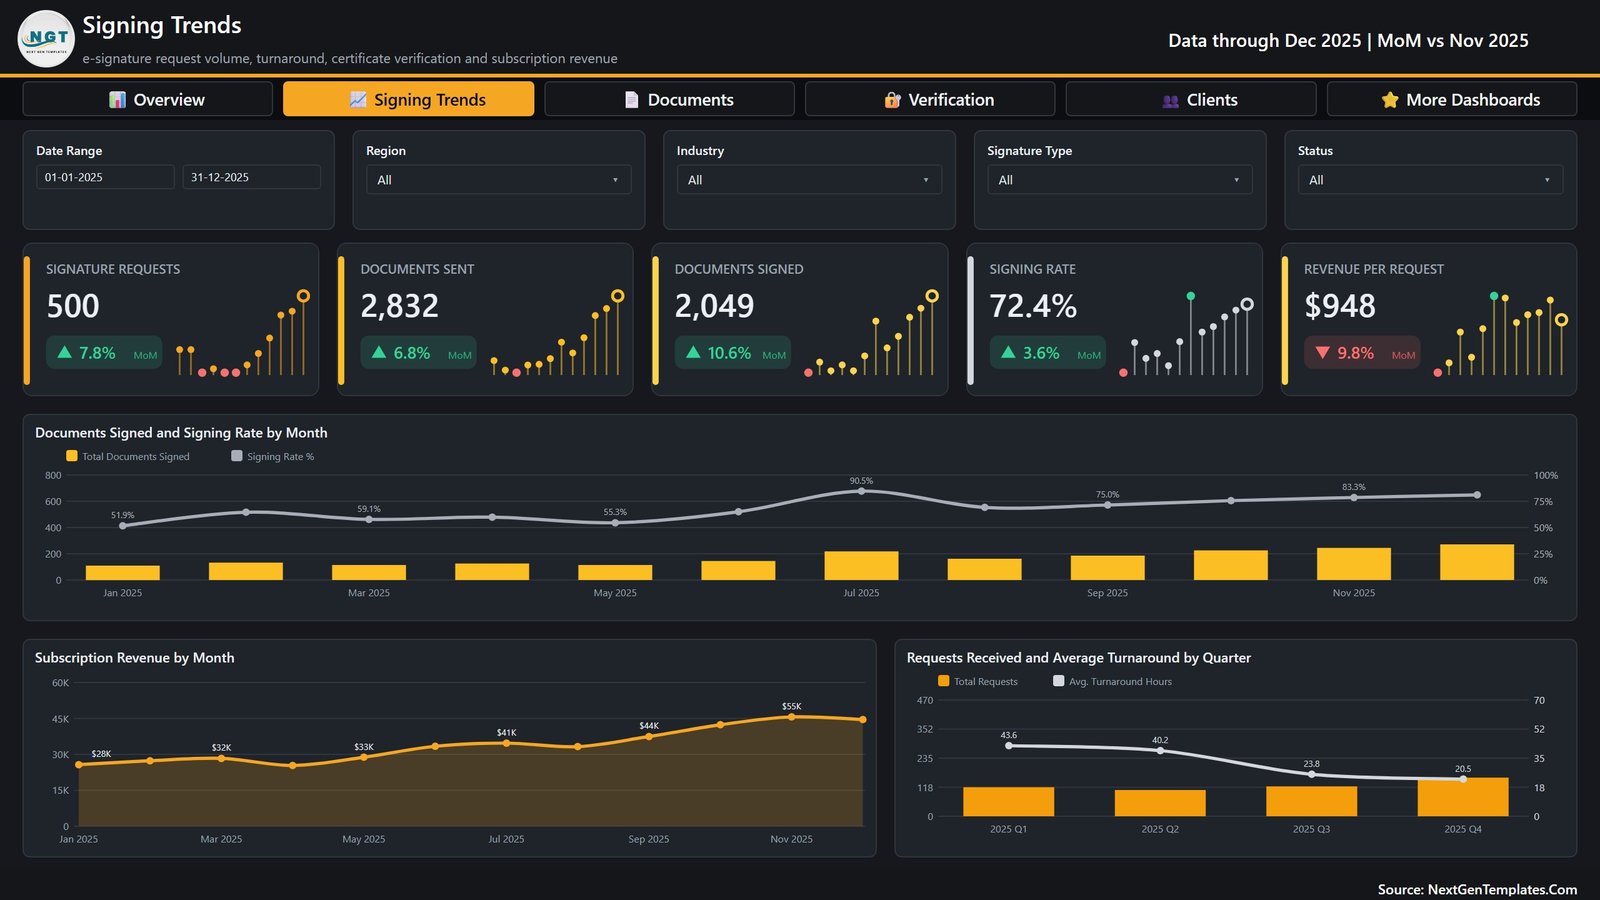
Task: Click the Documents Sent sparkline chart
Action: coord(556,334)
